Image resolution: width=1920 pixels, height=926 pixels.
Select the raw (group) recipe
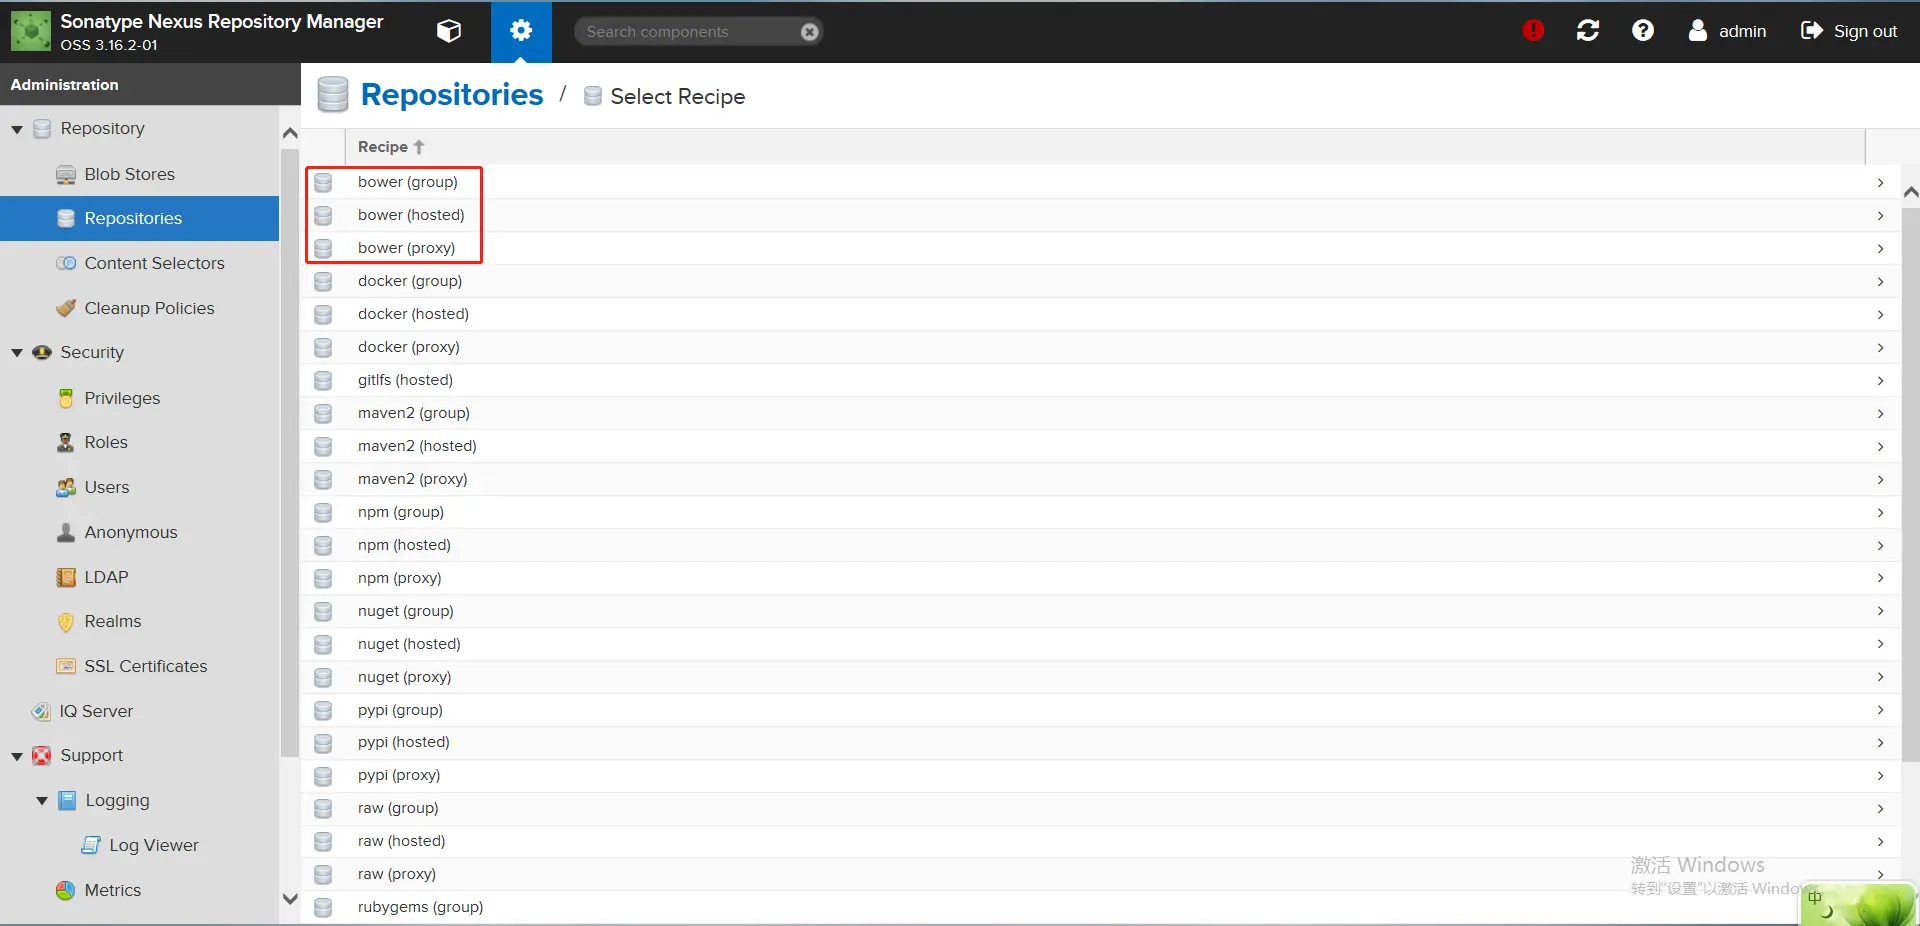[1101, 808]
